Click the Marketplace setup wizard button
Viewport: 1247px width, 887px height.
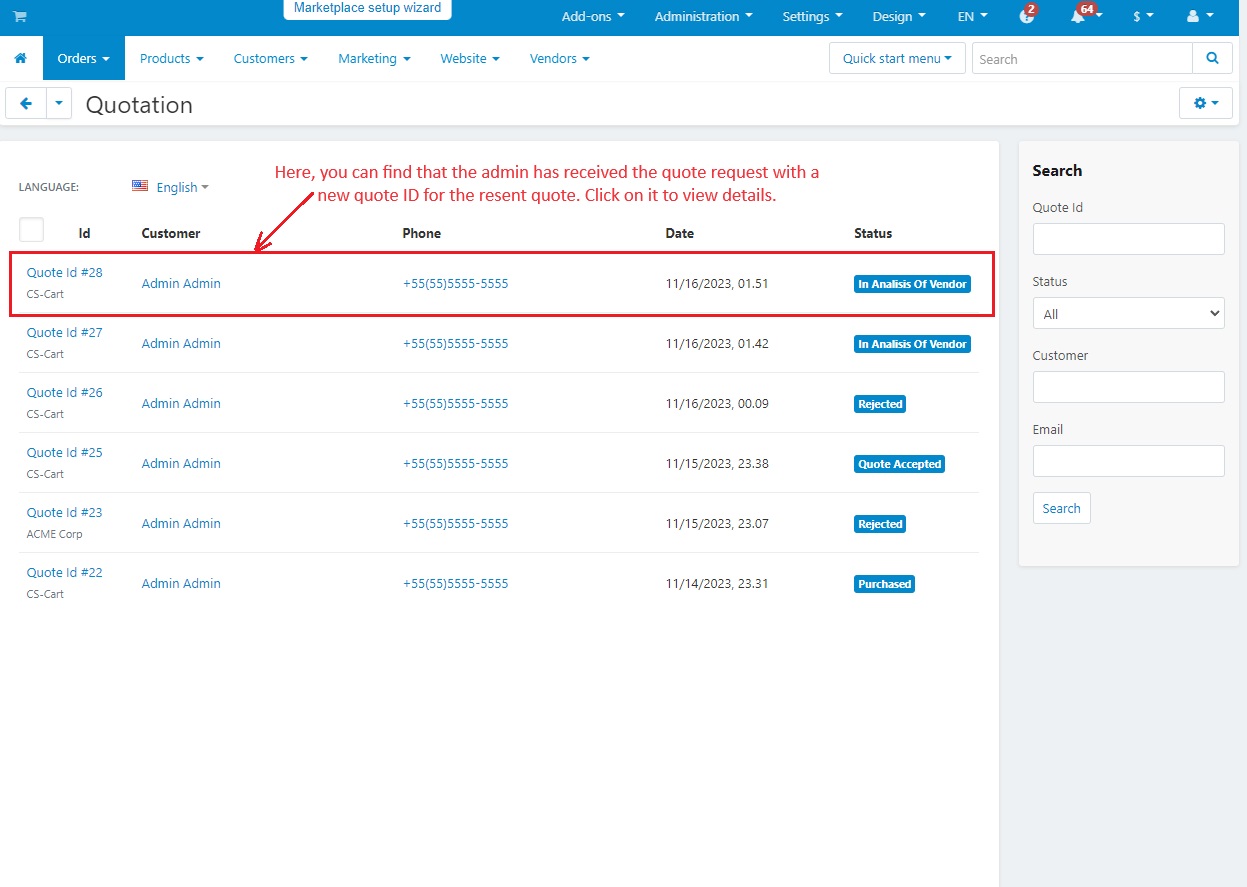click(x=368, y=8)
